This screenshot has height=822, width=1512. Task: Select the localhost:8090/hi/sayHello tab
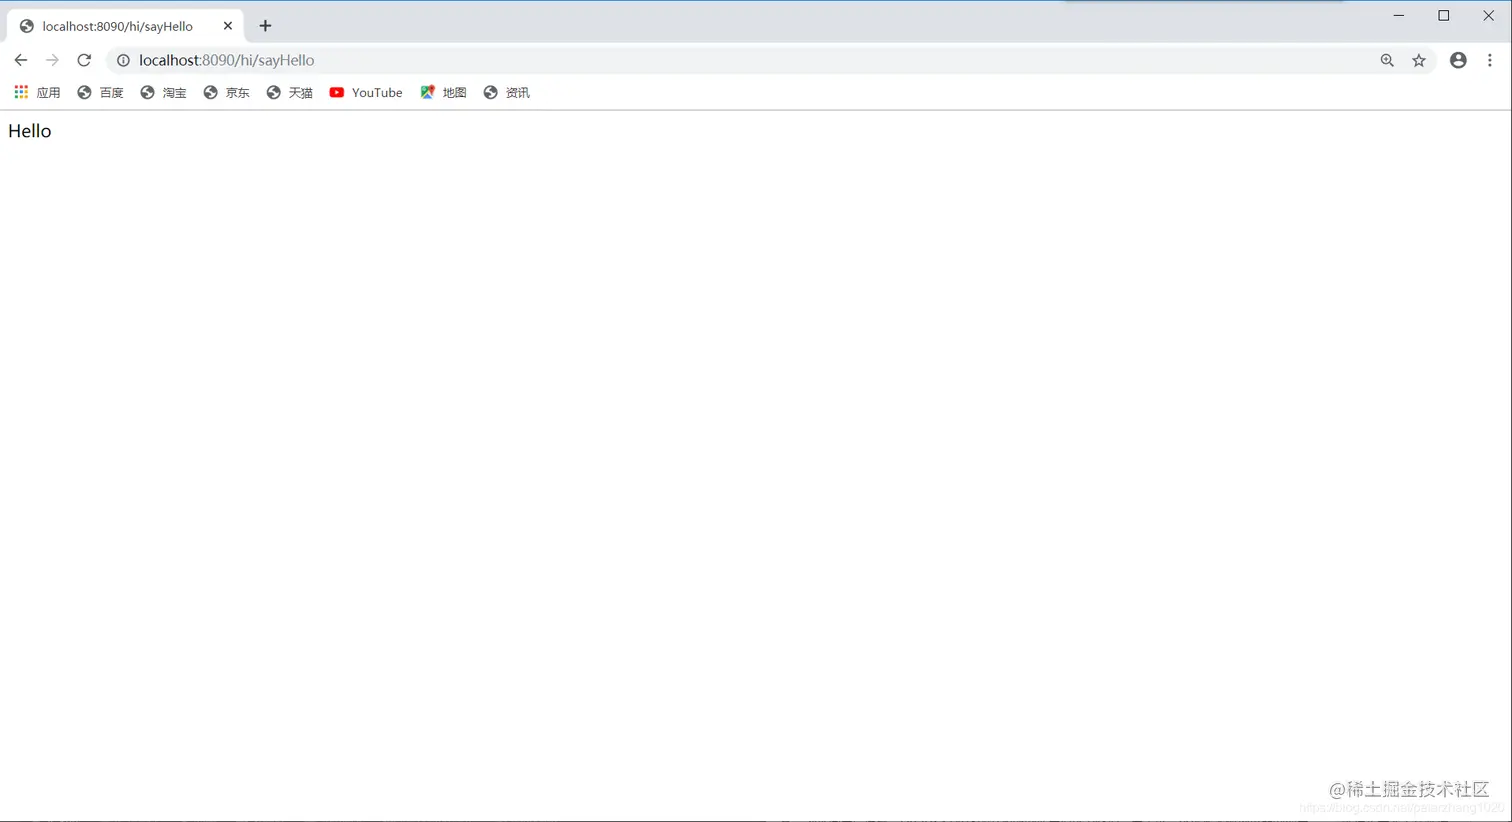click(125, 26)
